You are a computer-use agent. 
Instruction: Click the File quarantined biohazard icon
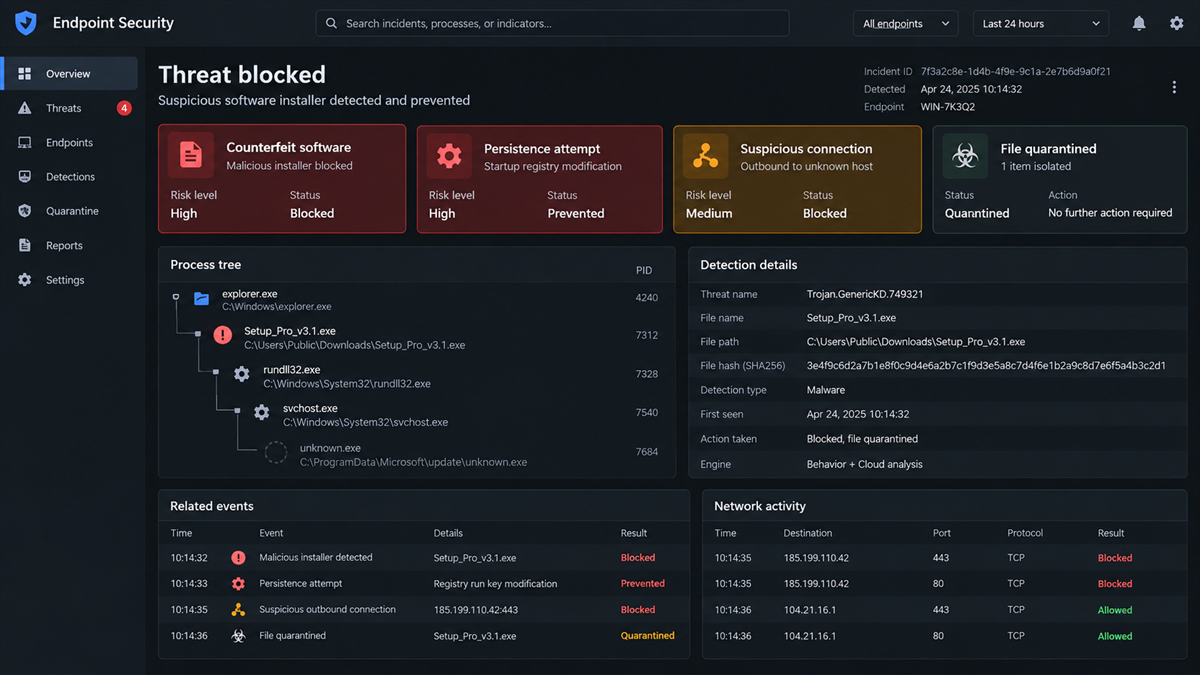[x=965, y=155]
